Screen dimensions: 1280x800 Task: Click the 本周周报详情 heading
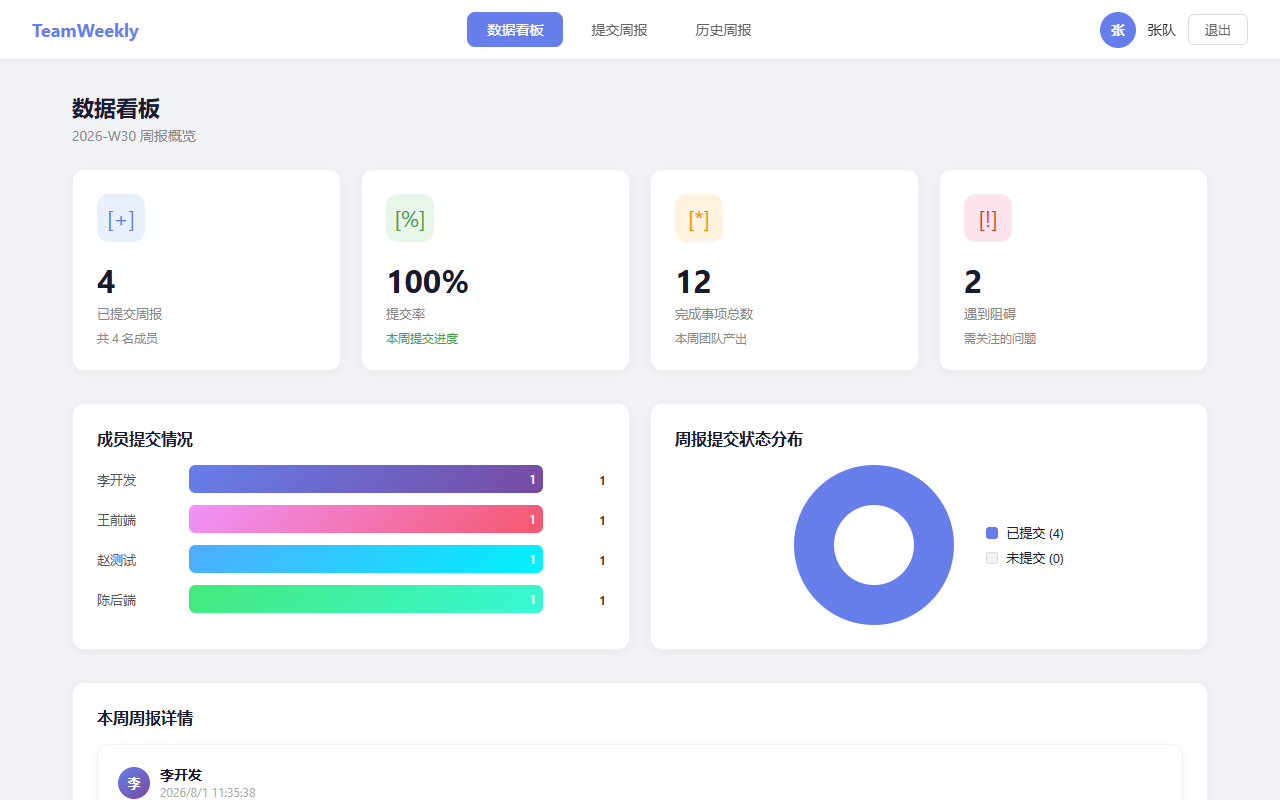145,718
